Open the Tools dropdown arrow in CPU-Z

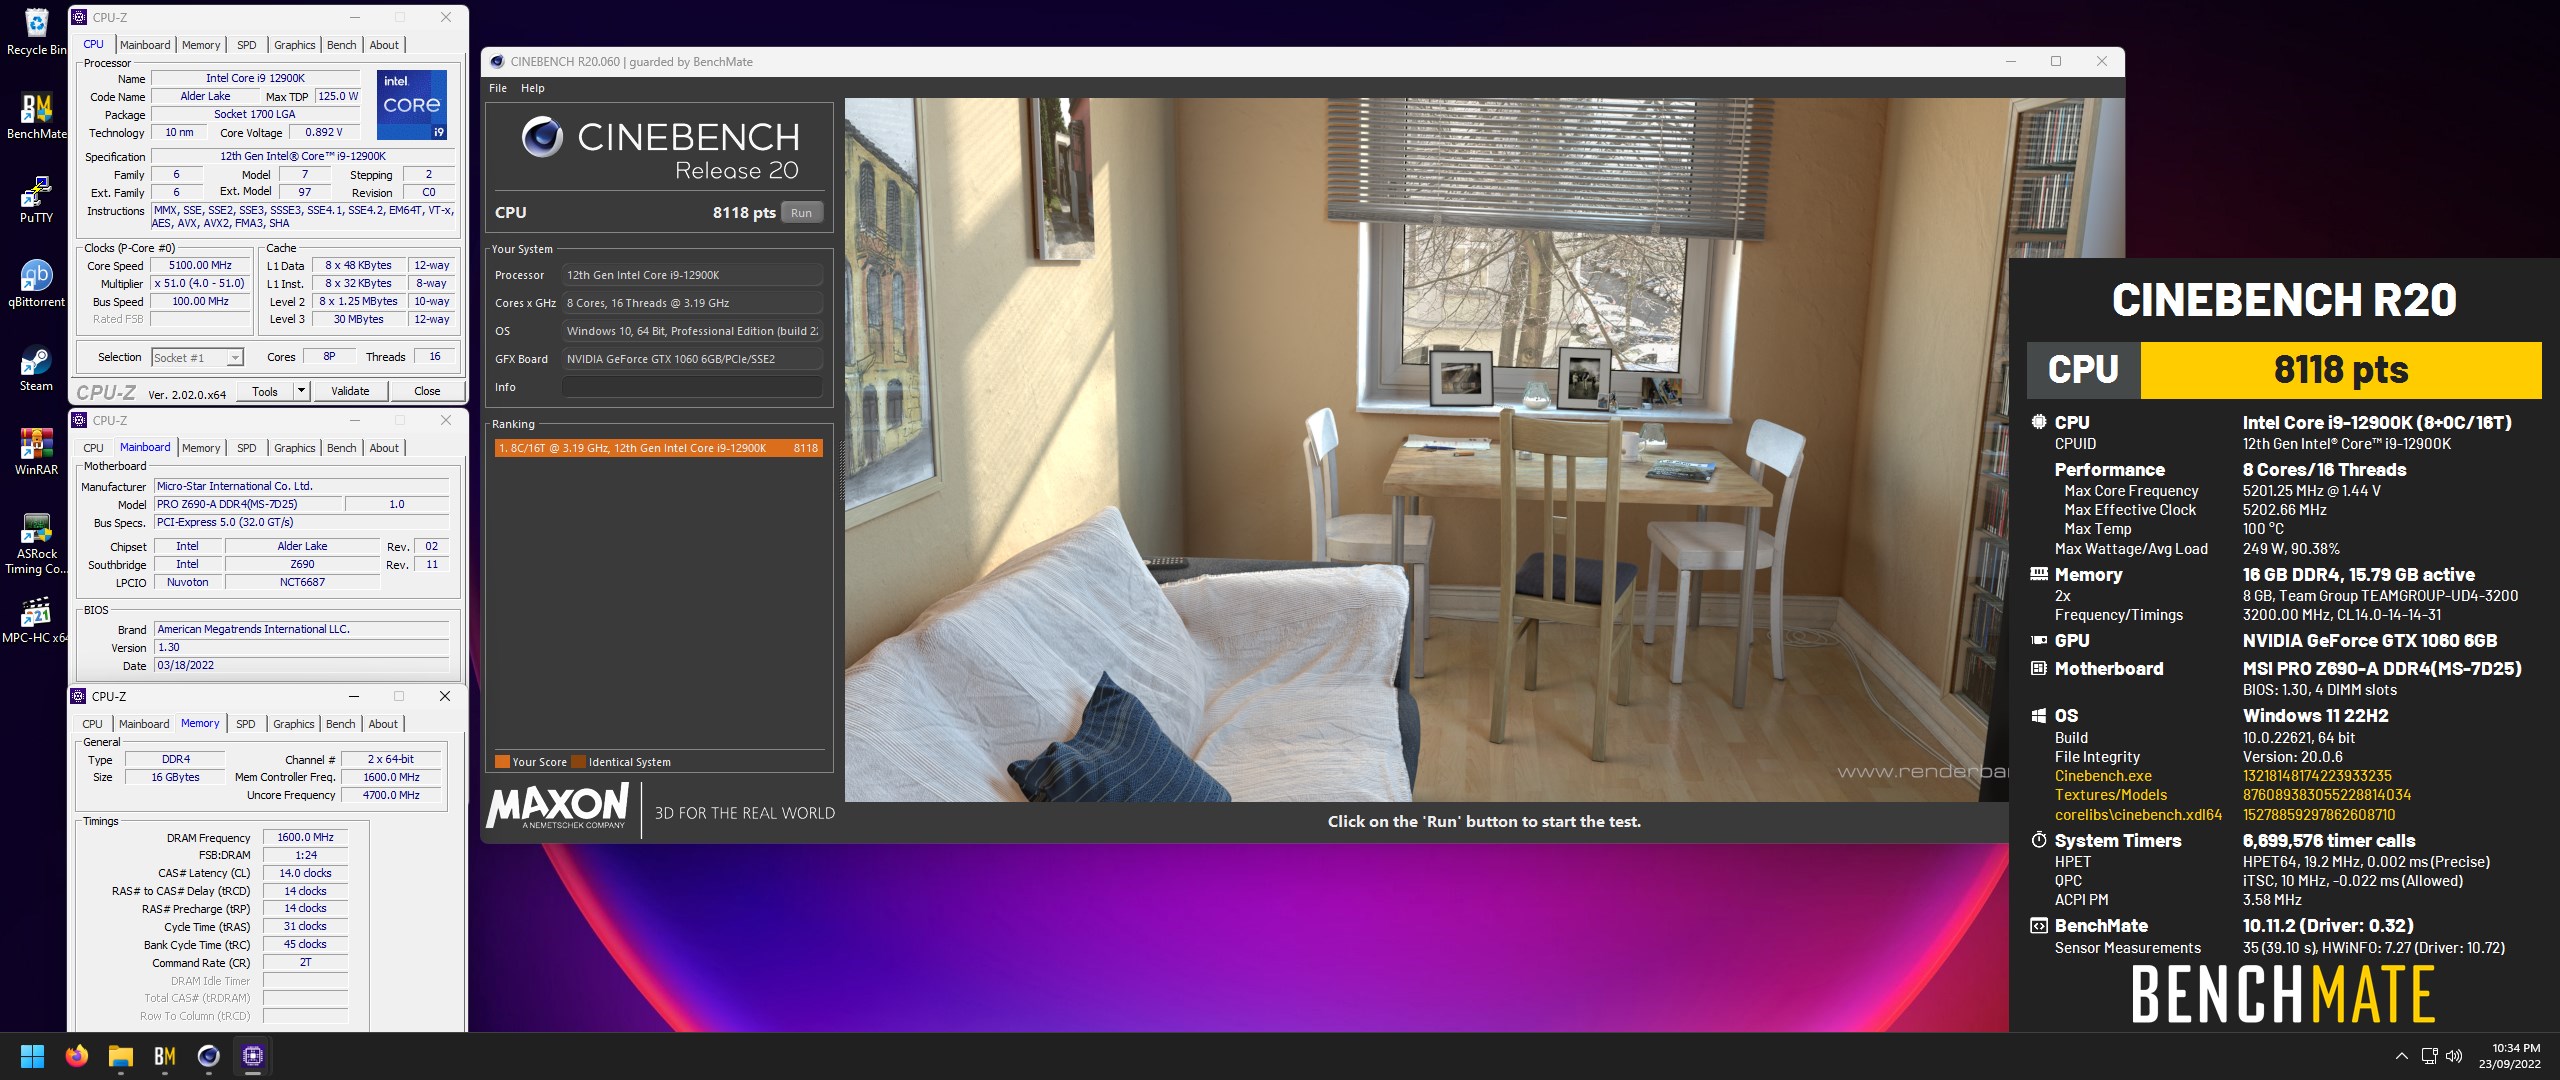tap(301, 391)
